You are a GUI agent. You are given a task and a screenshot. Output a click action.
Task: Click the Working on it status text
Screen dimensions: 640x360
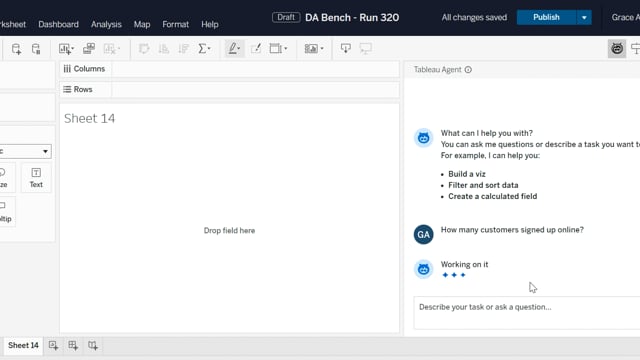pos(464,264)
